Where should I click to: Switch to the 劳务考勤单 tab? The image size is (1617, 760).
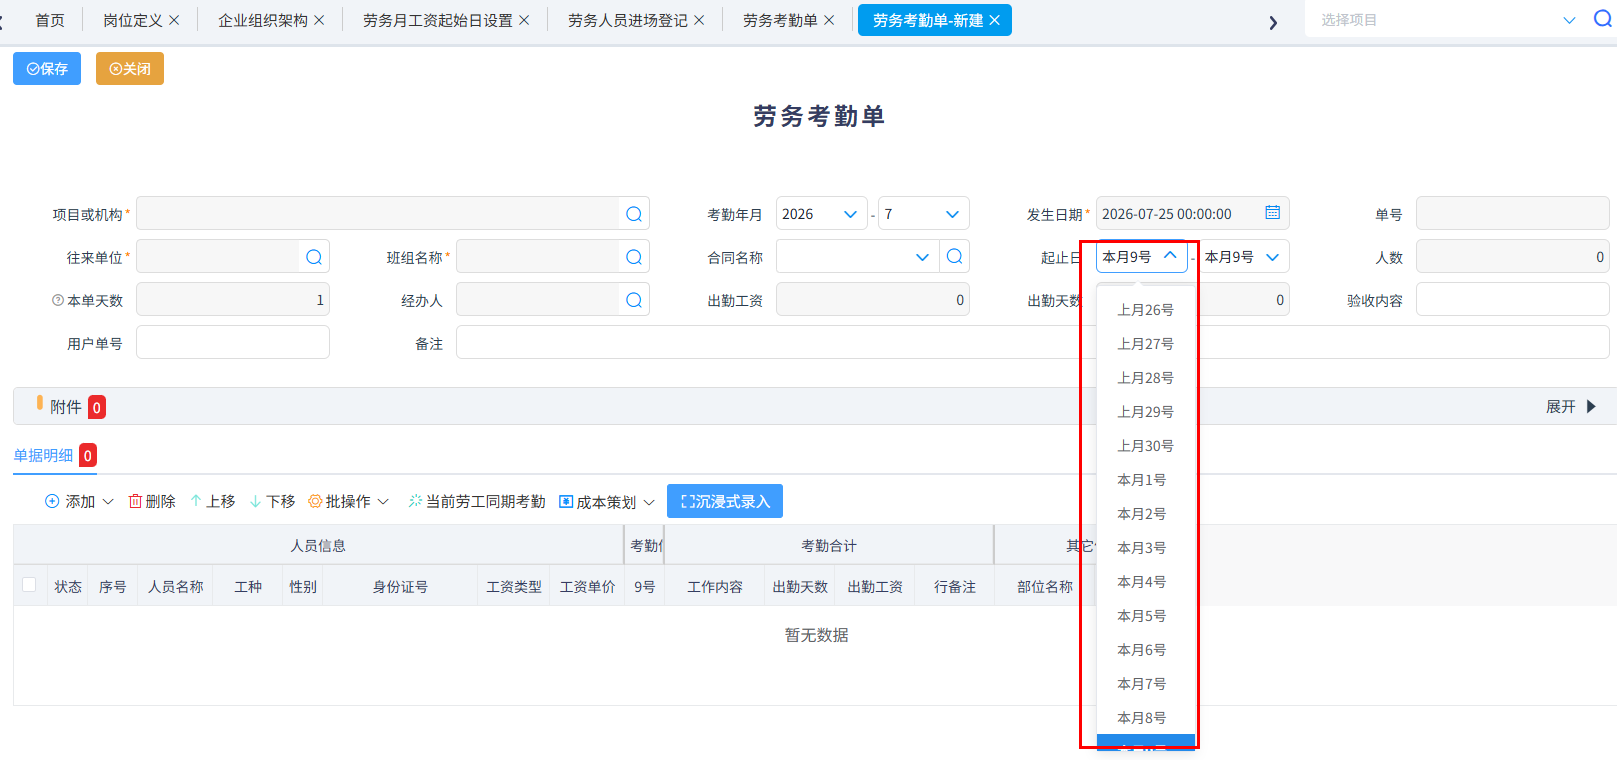pos(780,20)
